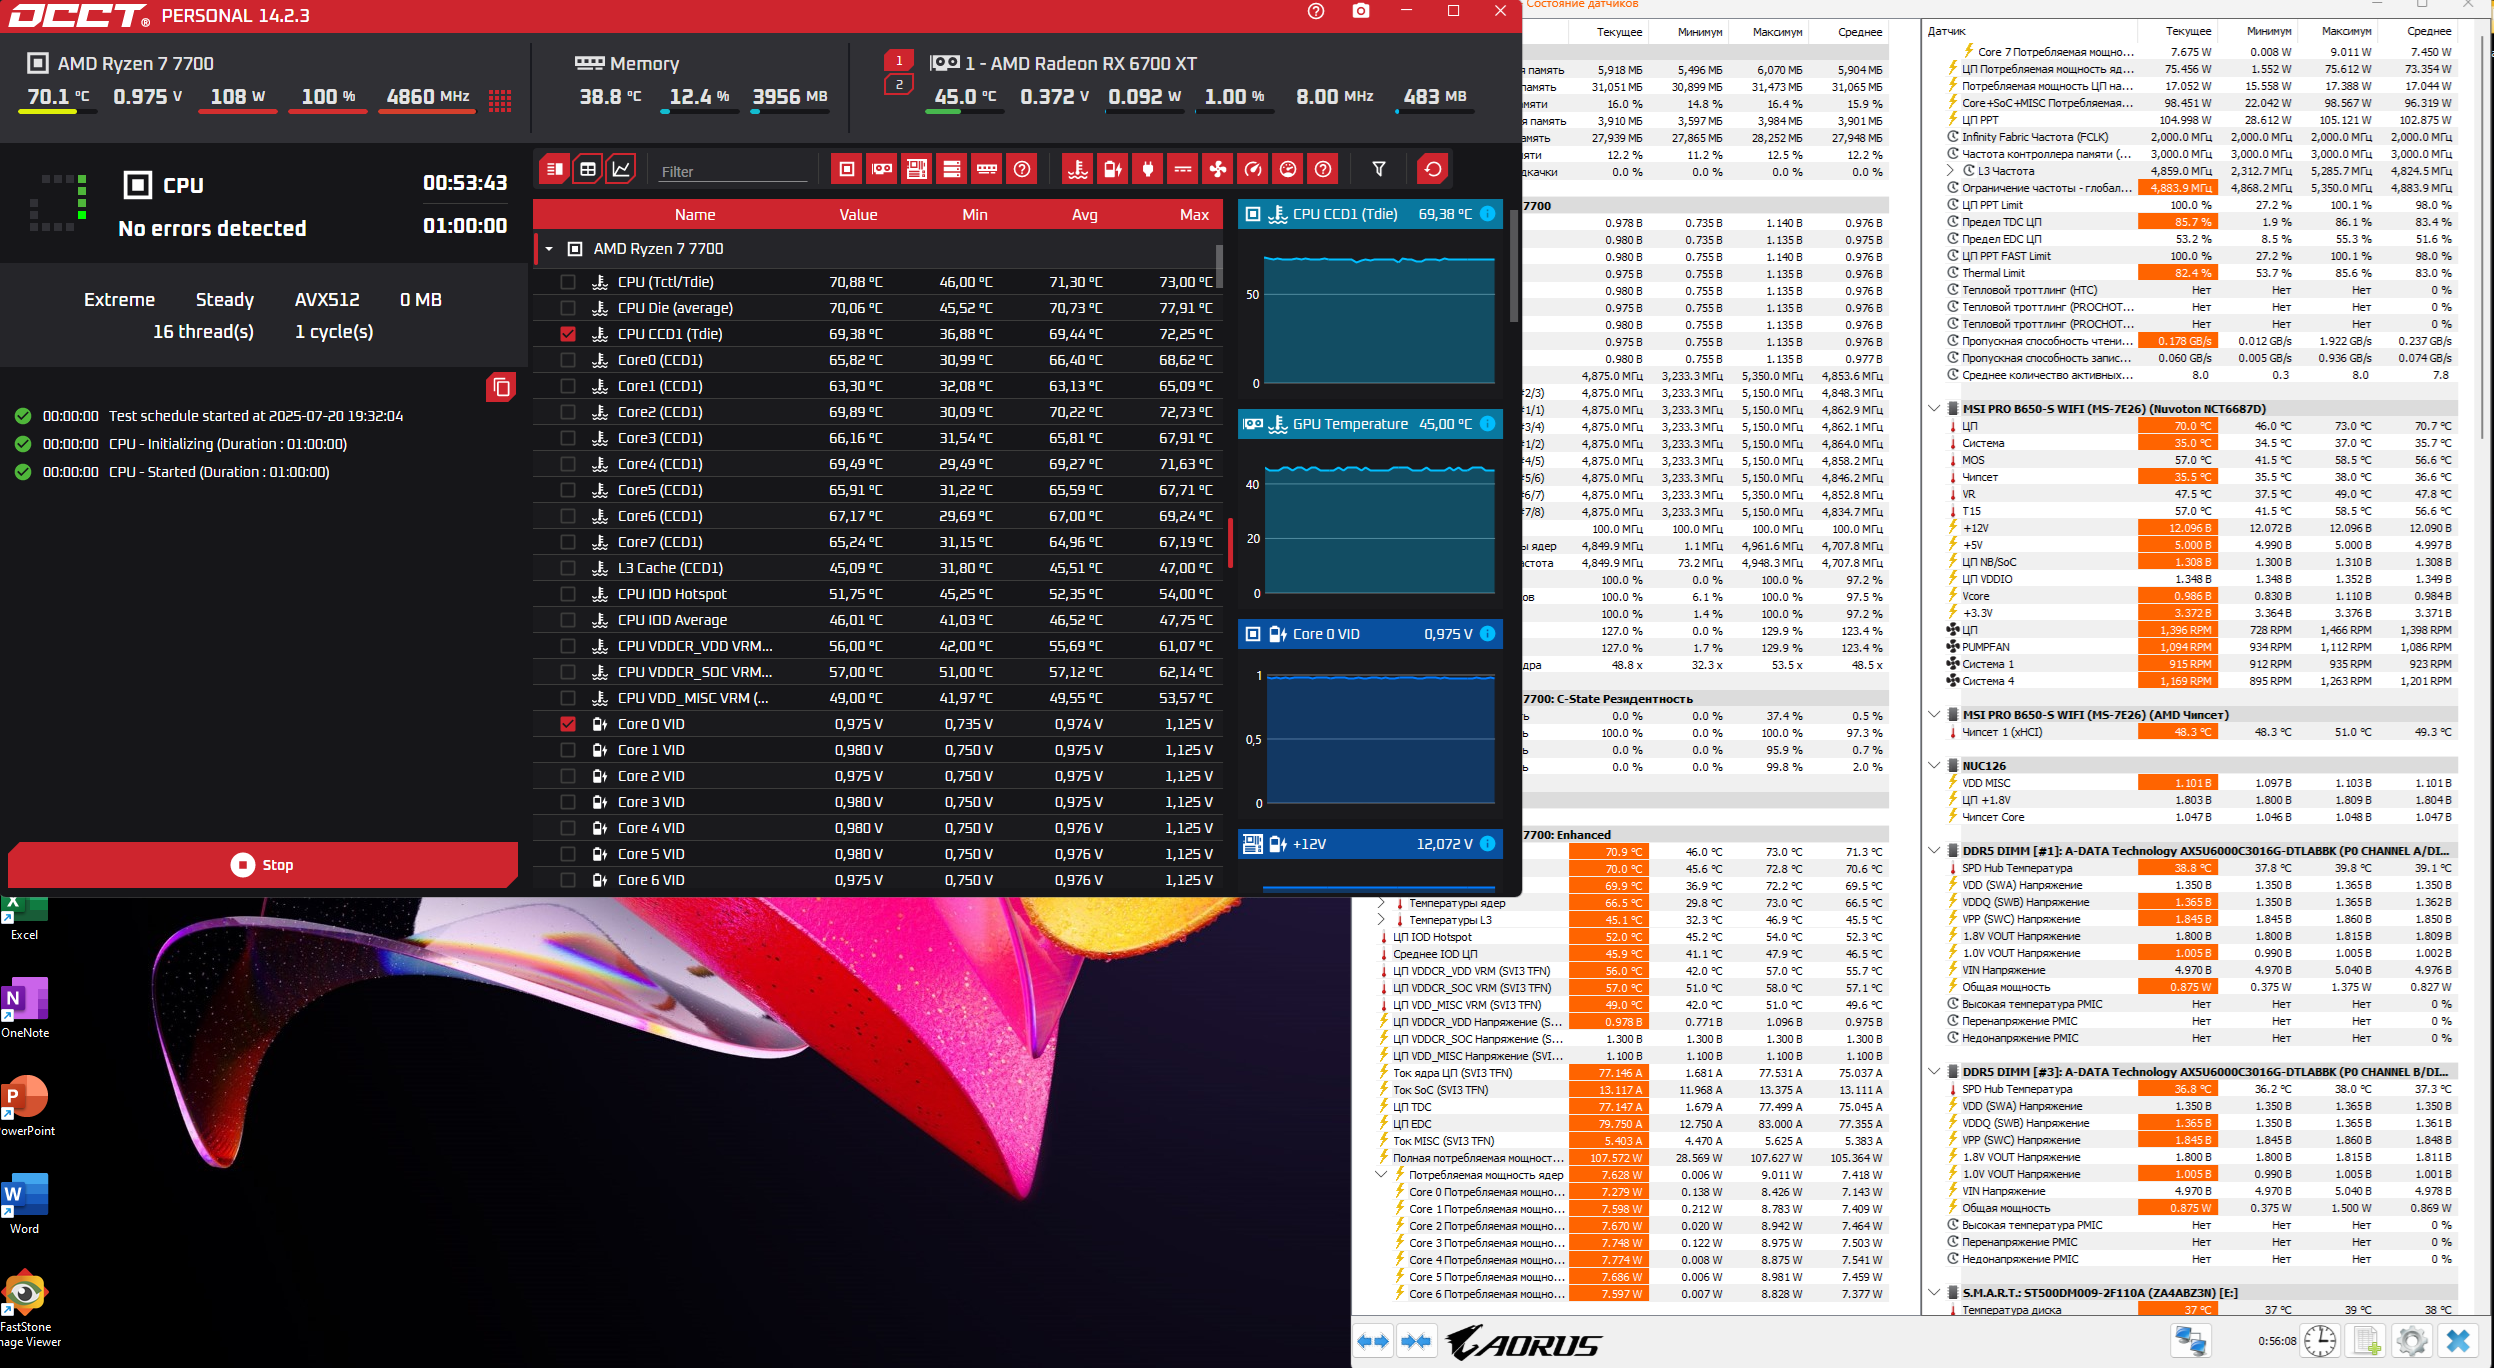Open the OCCT screenshot camera icon
2494x1368 pixels.
(x=1360, y=11)
